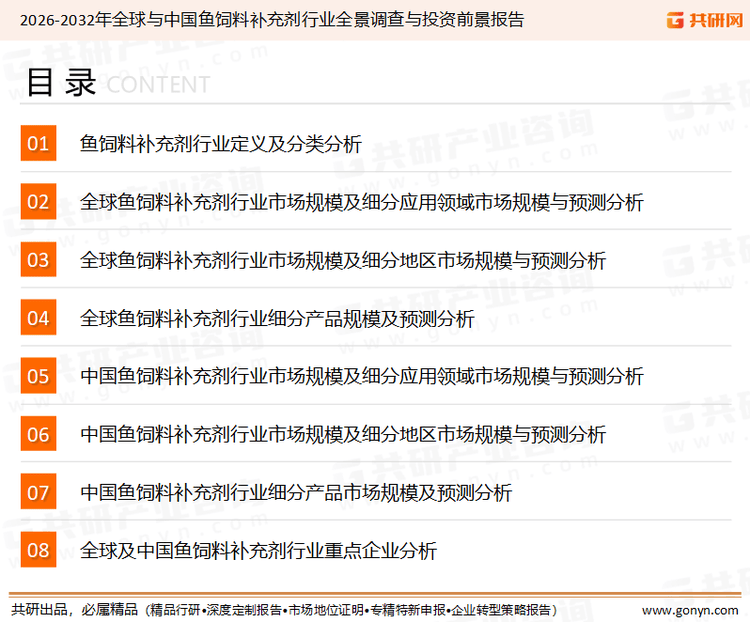Select the orange 05 chapter badge
Image resolution: width=750 pixels, height=622 pixels.
click(38, 376)
